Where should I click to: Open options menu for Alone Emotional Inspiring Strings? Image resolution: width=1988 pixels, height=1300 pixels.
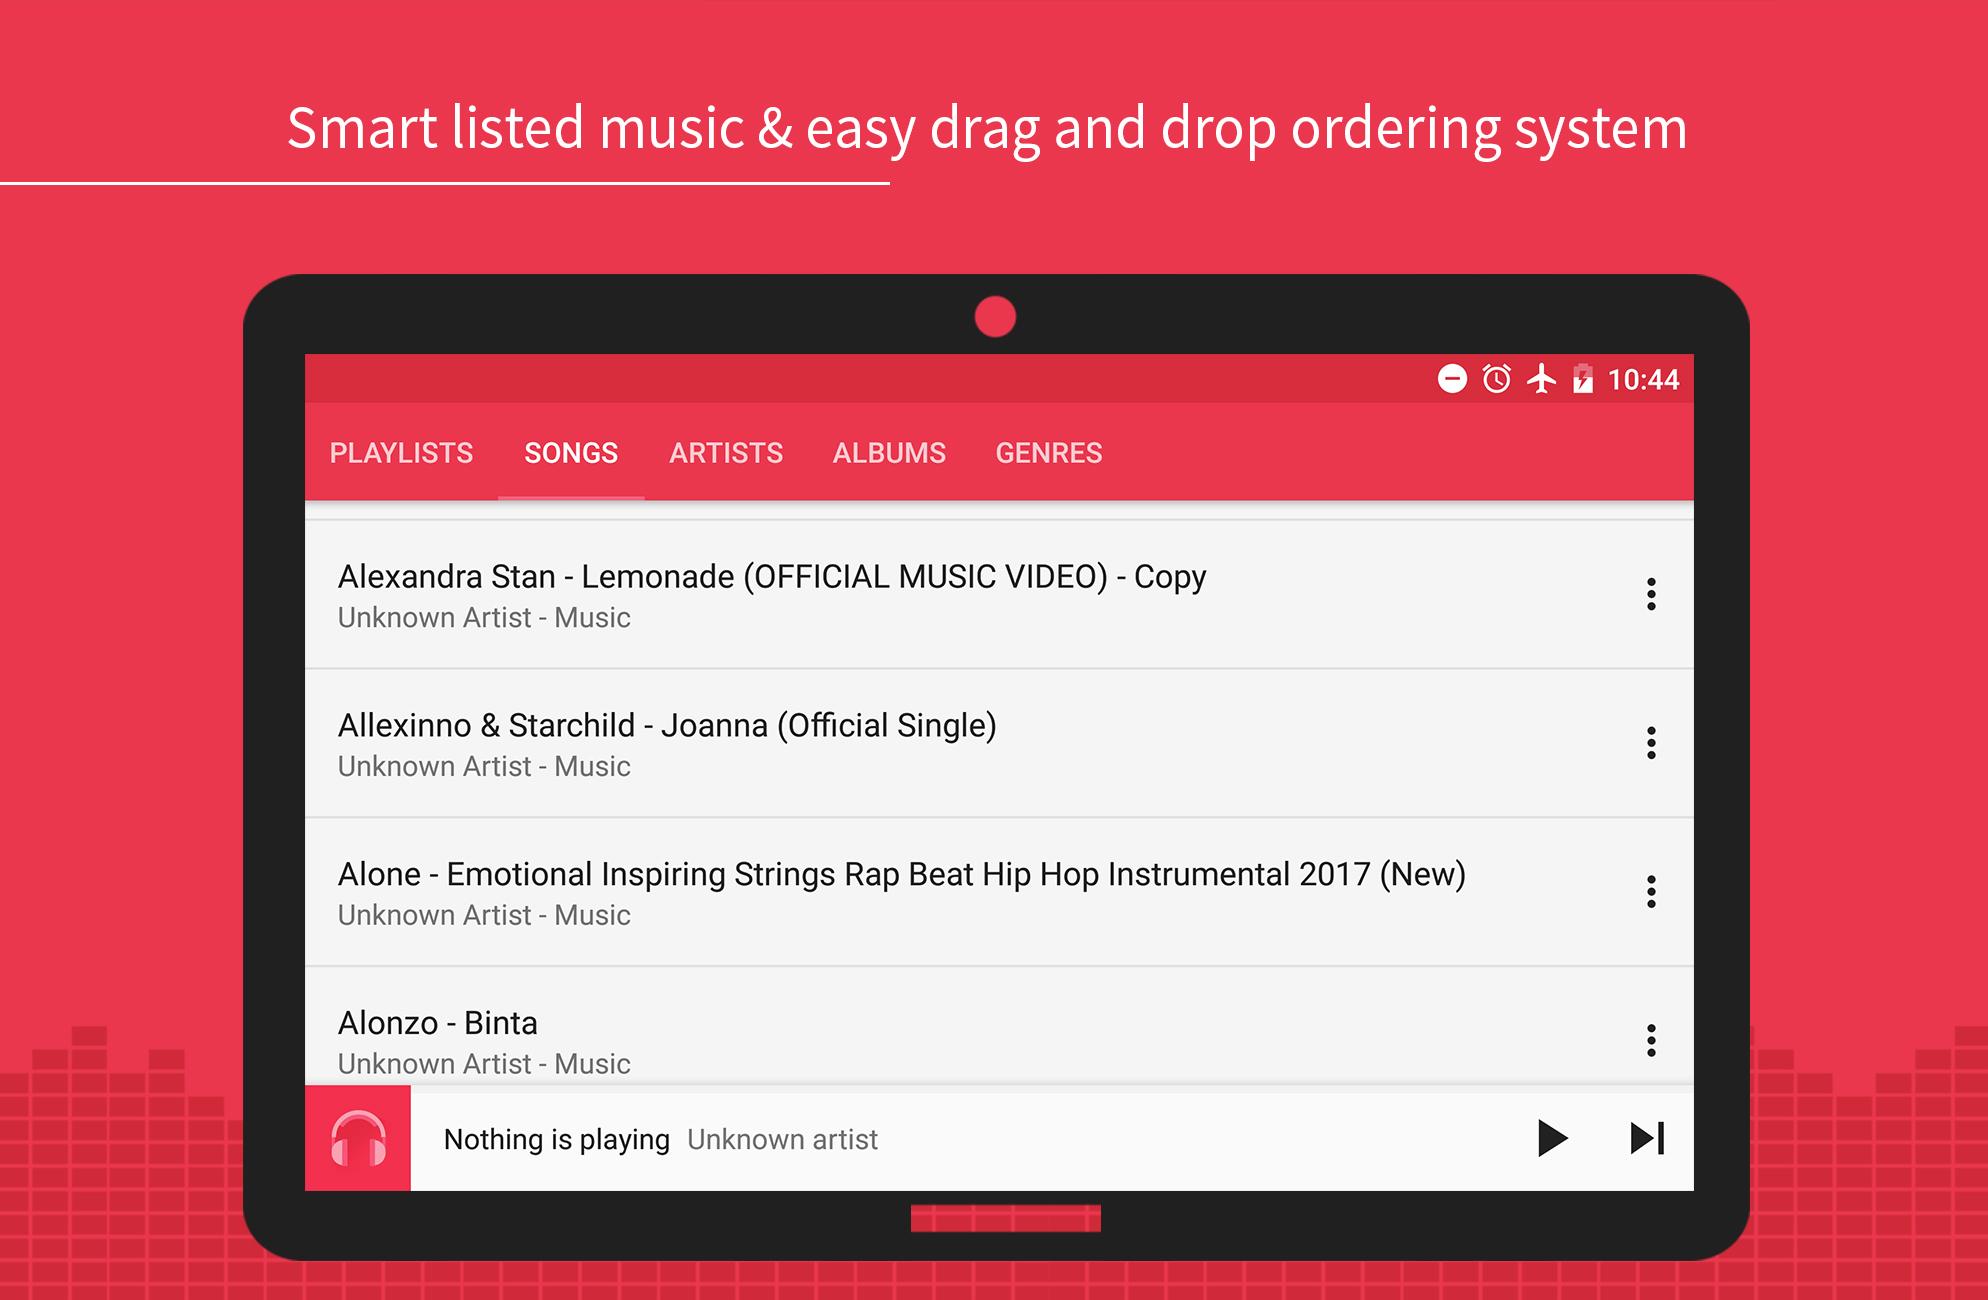(x=1651, y=892)
